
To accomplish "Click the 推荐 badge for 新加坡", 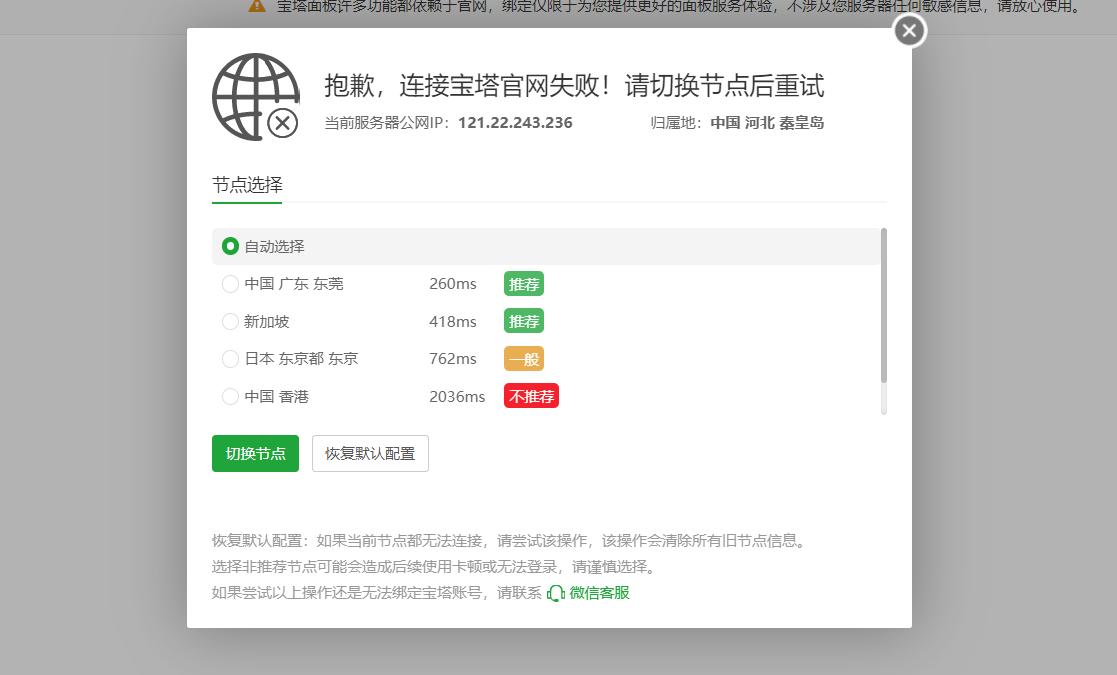I will [x=524, y=321].
